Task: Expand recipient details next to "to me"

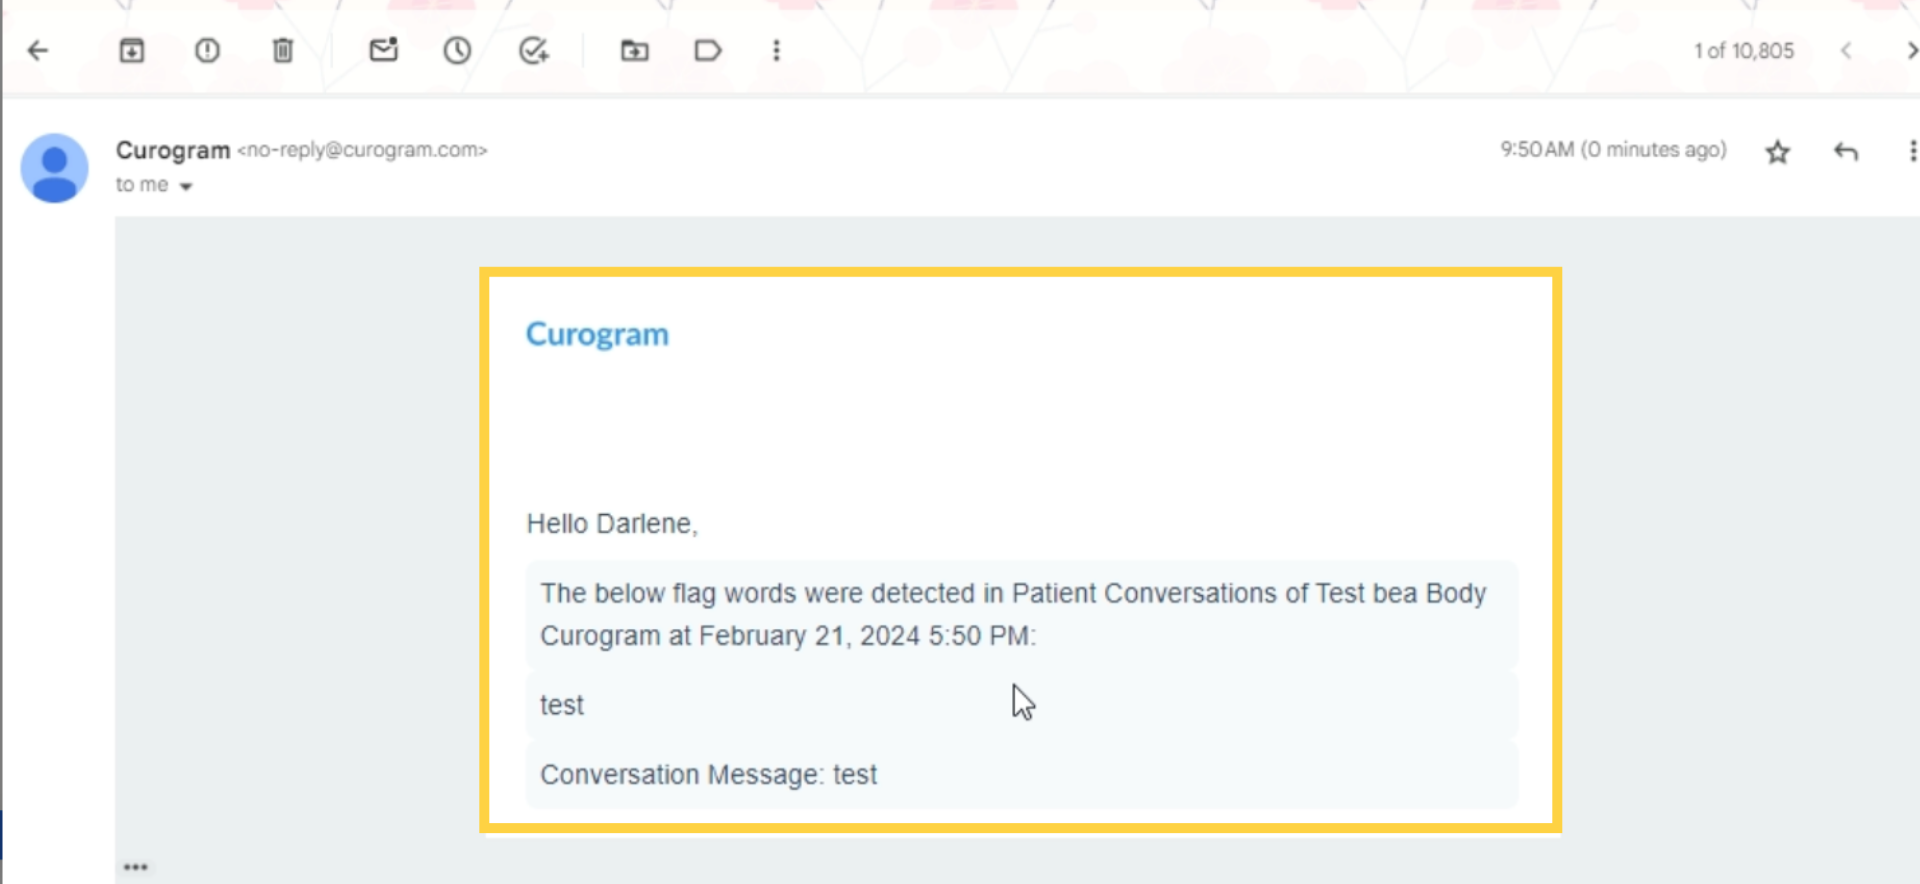Action: coord(186,186)
